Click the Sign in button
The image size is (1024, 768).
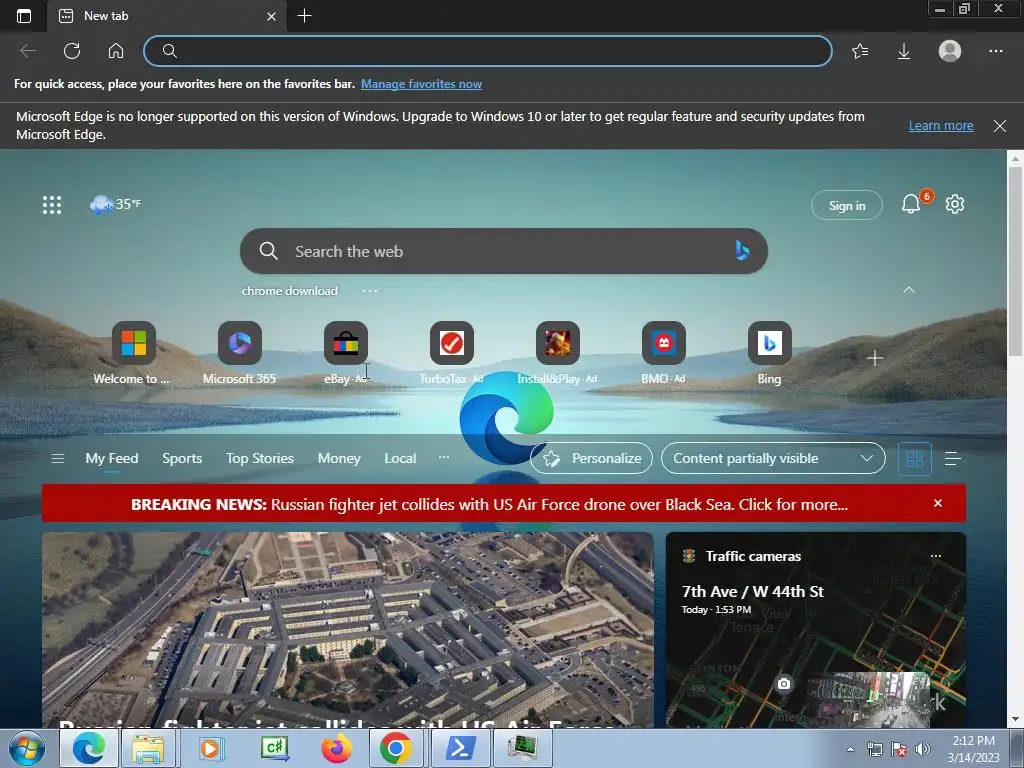click(x=846, y=206)
